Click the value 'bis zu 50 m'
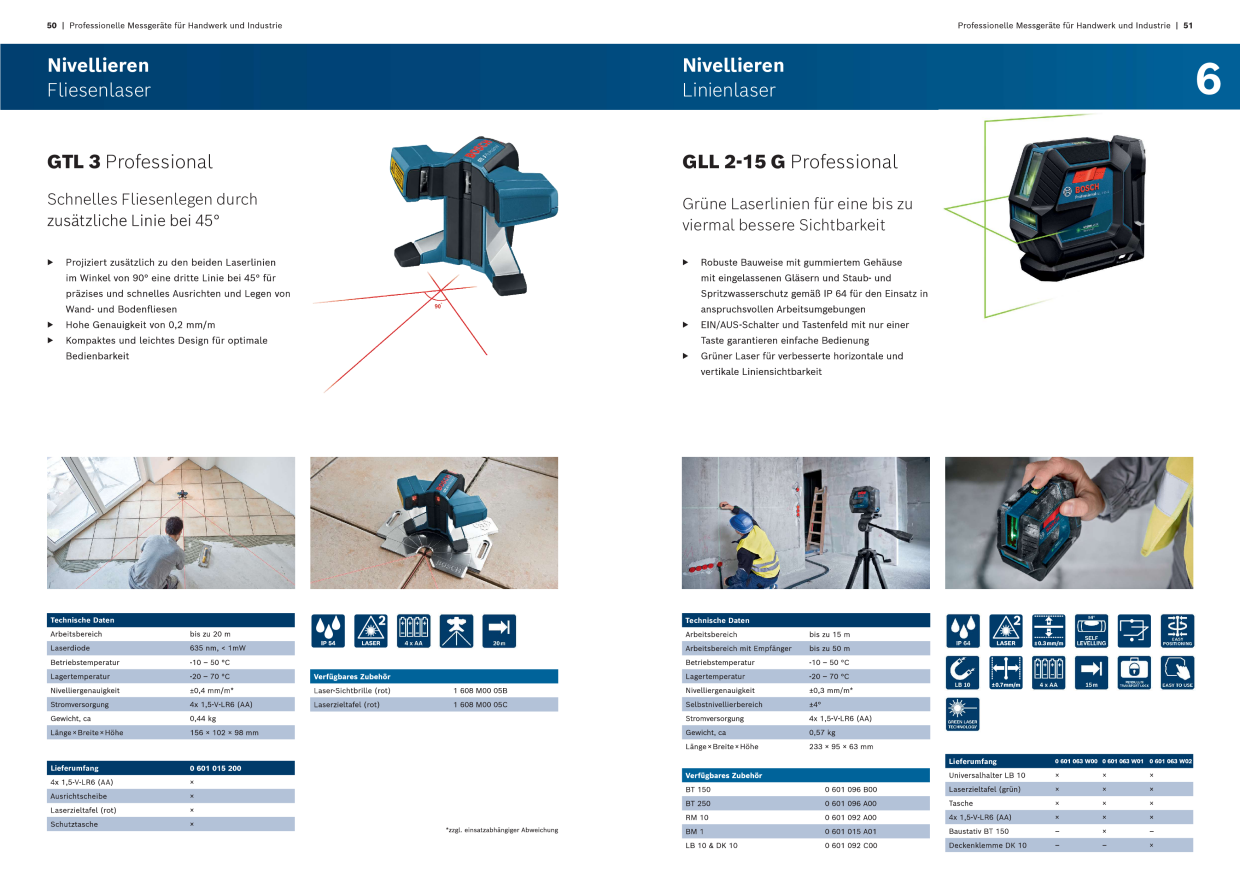 (830, 648)
